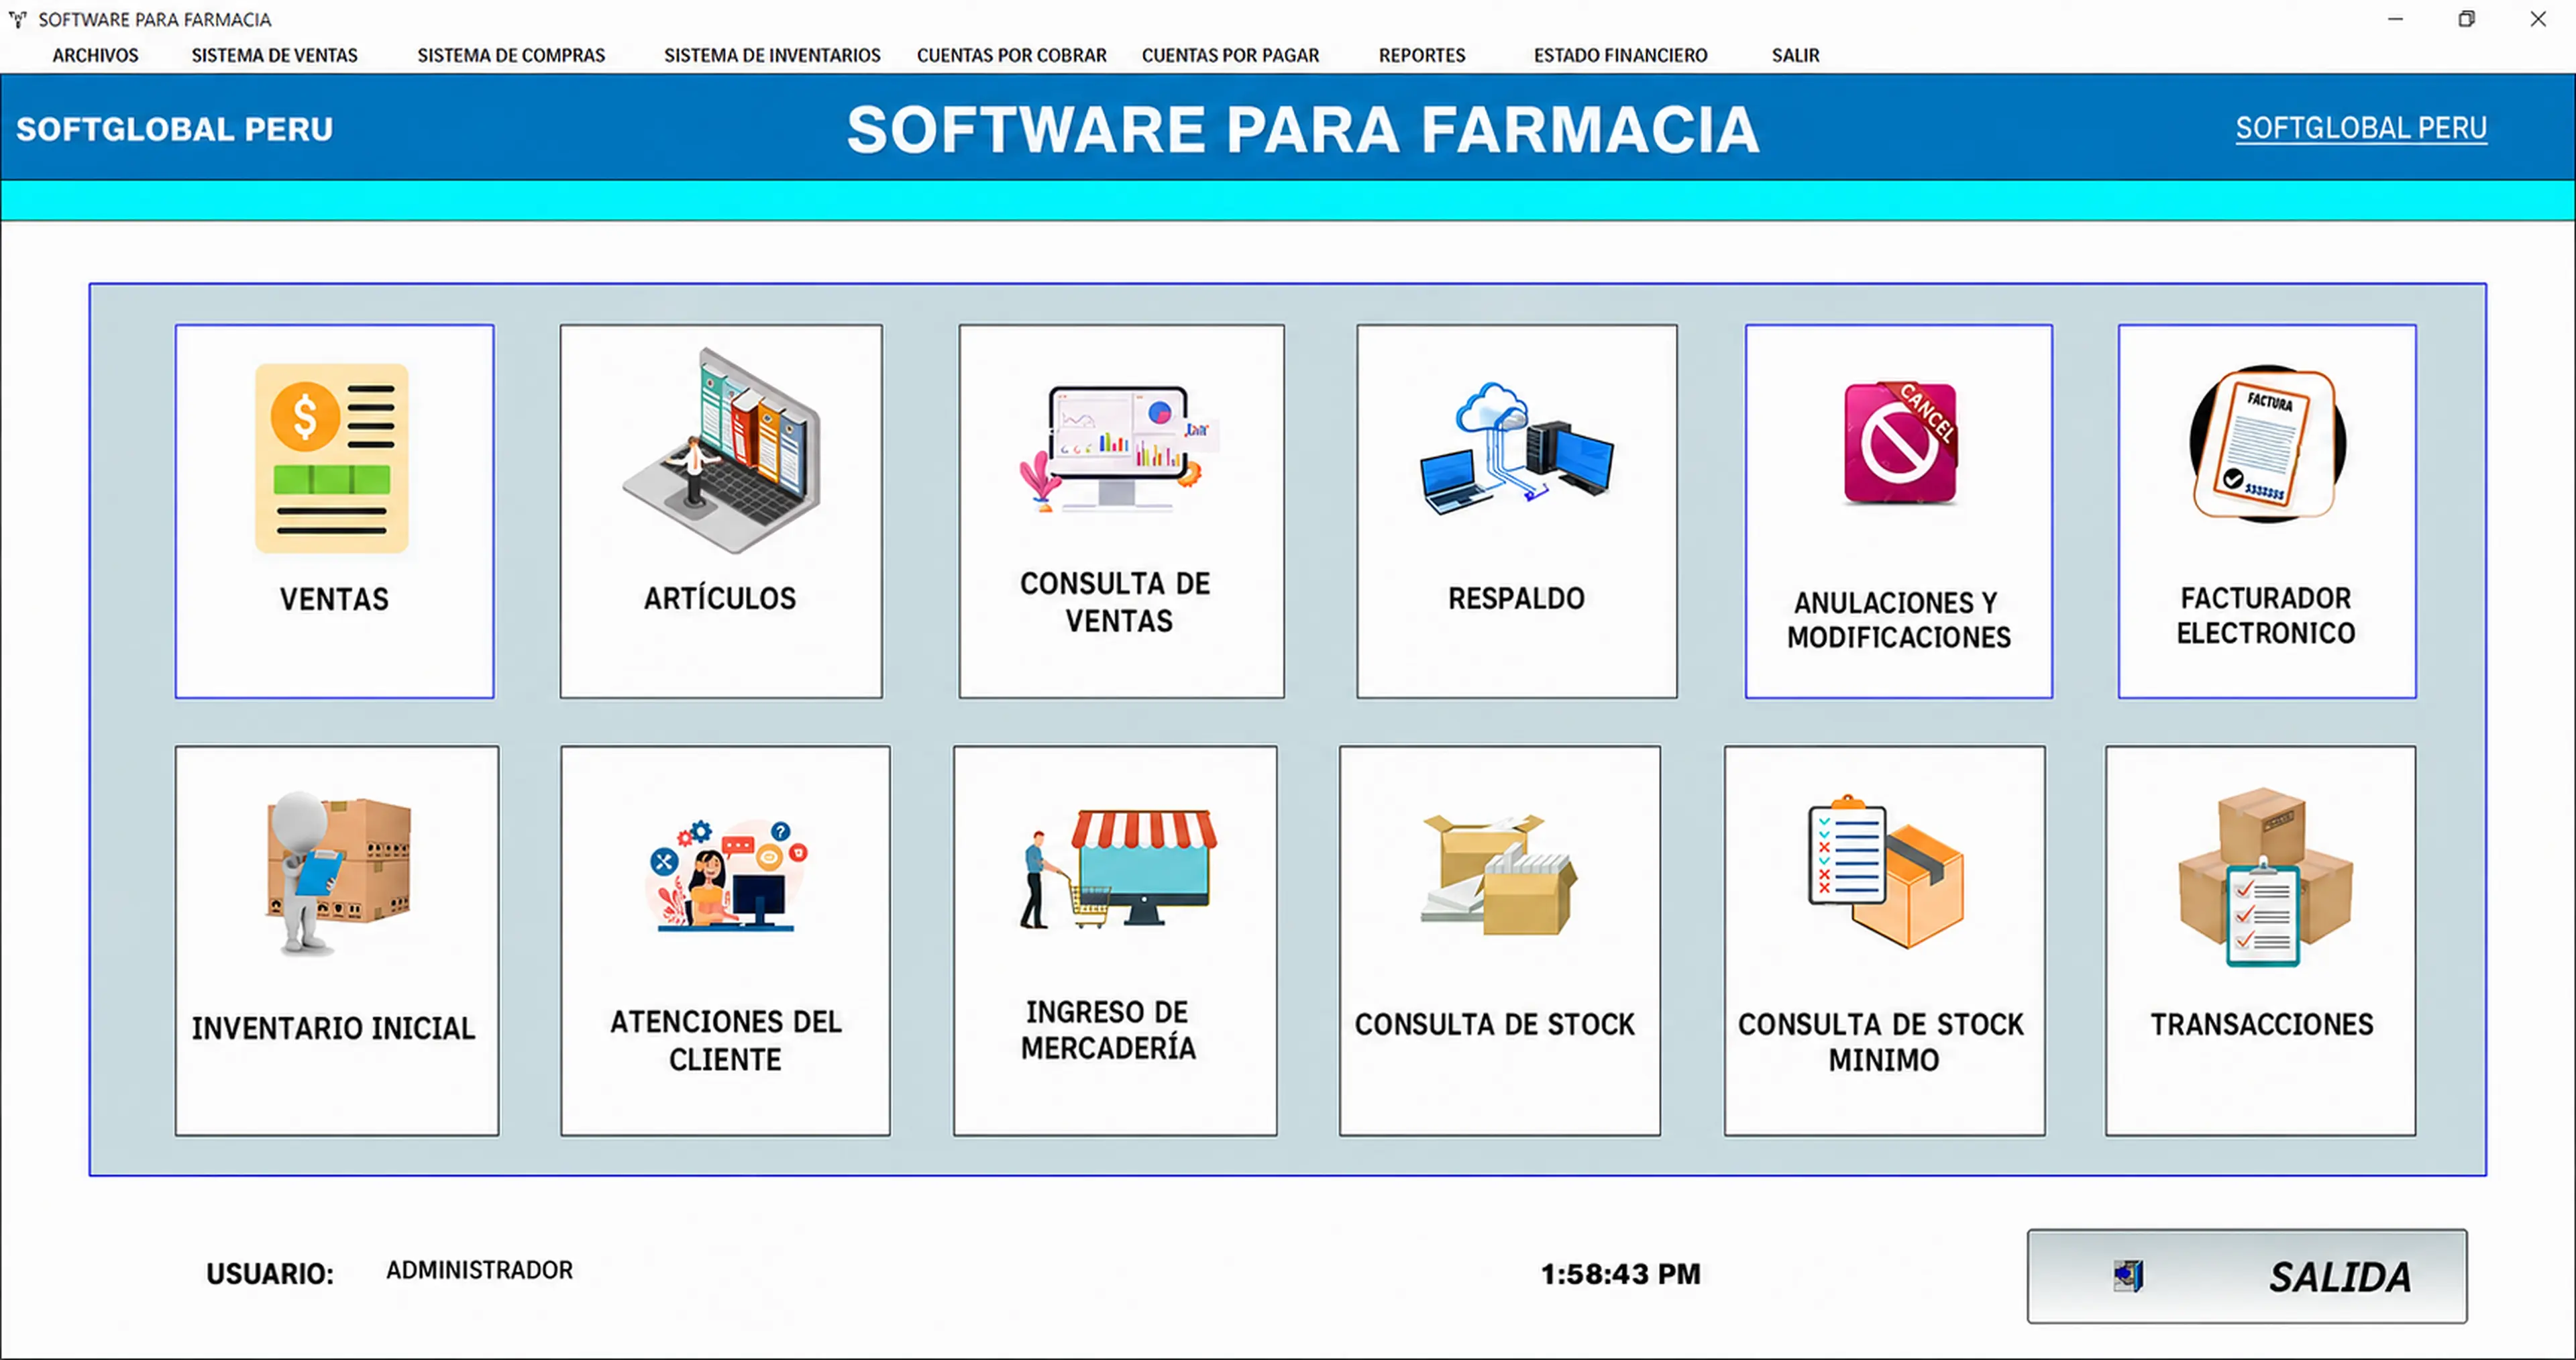
Task: Open the Cuentas por Pagar menu
Action: tap(1230, 55)
